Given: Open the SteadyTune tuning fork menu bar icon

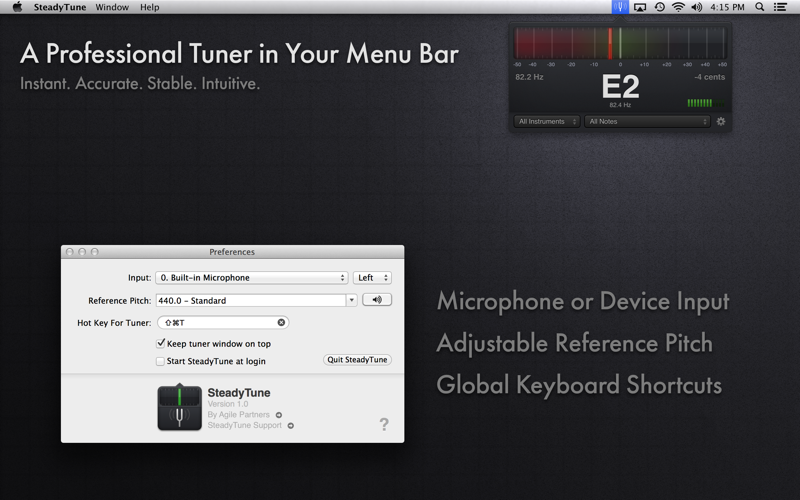Looking at the screenshot, I should 620,7.
